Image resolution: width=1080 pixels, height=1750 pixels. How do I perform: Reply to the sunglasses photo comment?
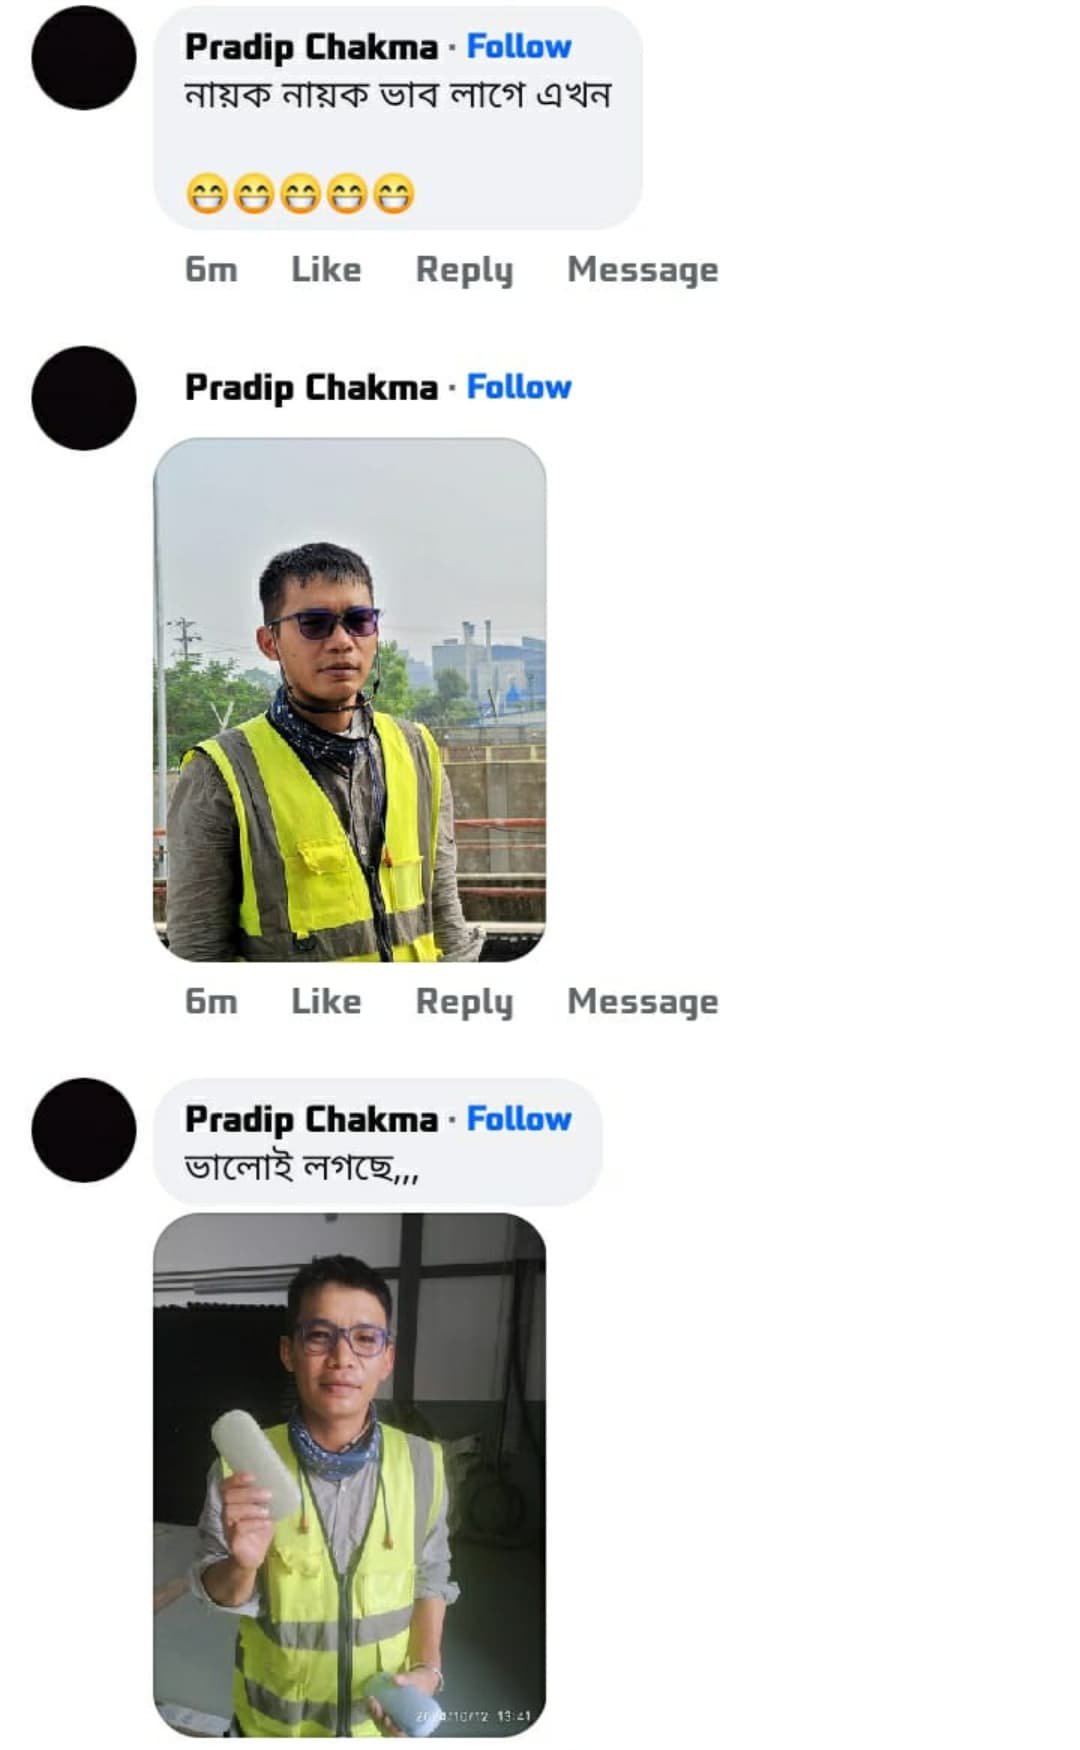(465, 1002)
